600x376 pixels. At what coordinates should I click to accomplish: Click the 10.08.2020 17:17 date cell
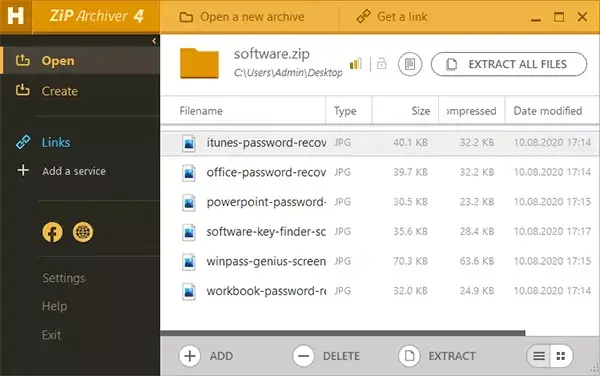552,231
